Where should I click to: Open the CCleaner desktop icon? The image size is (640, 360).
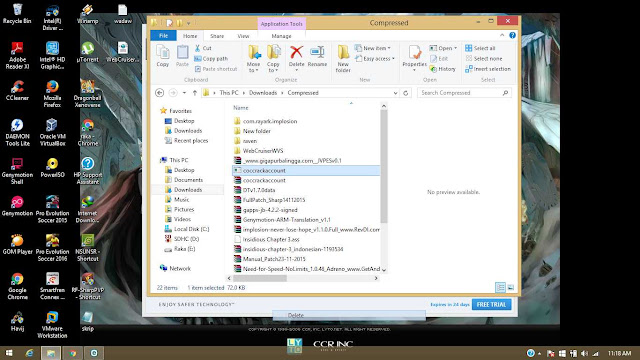[17, 91]
